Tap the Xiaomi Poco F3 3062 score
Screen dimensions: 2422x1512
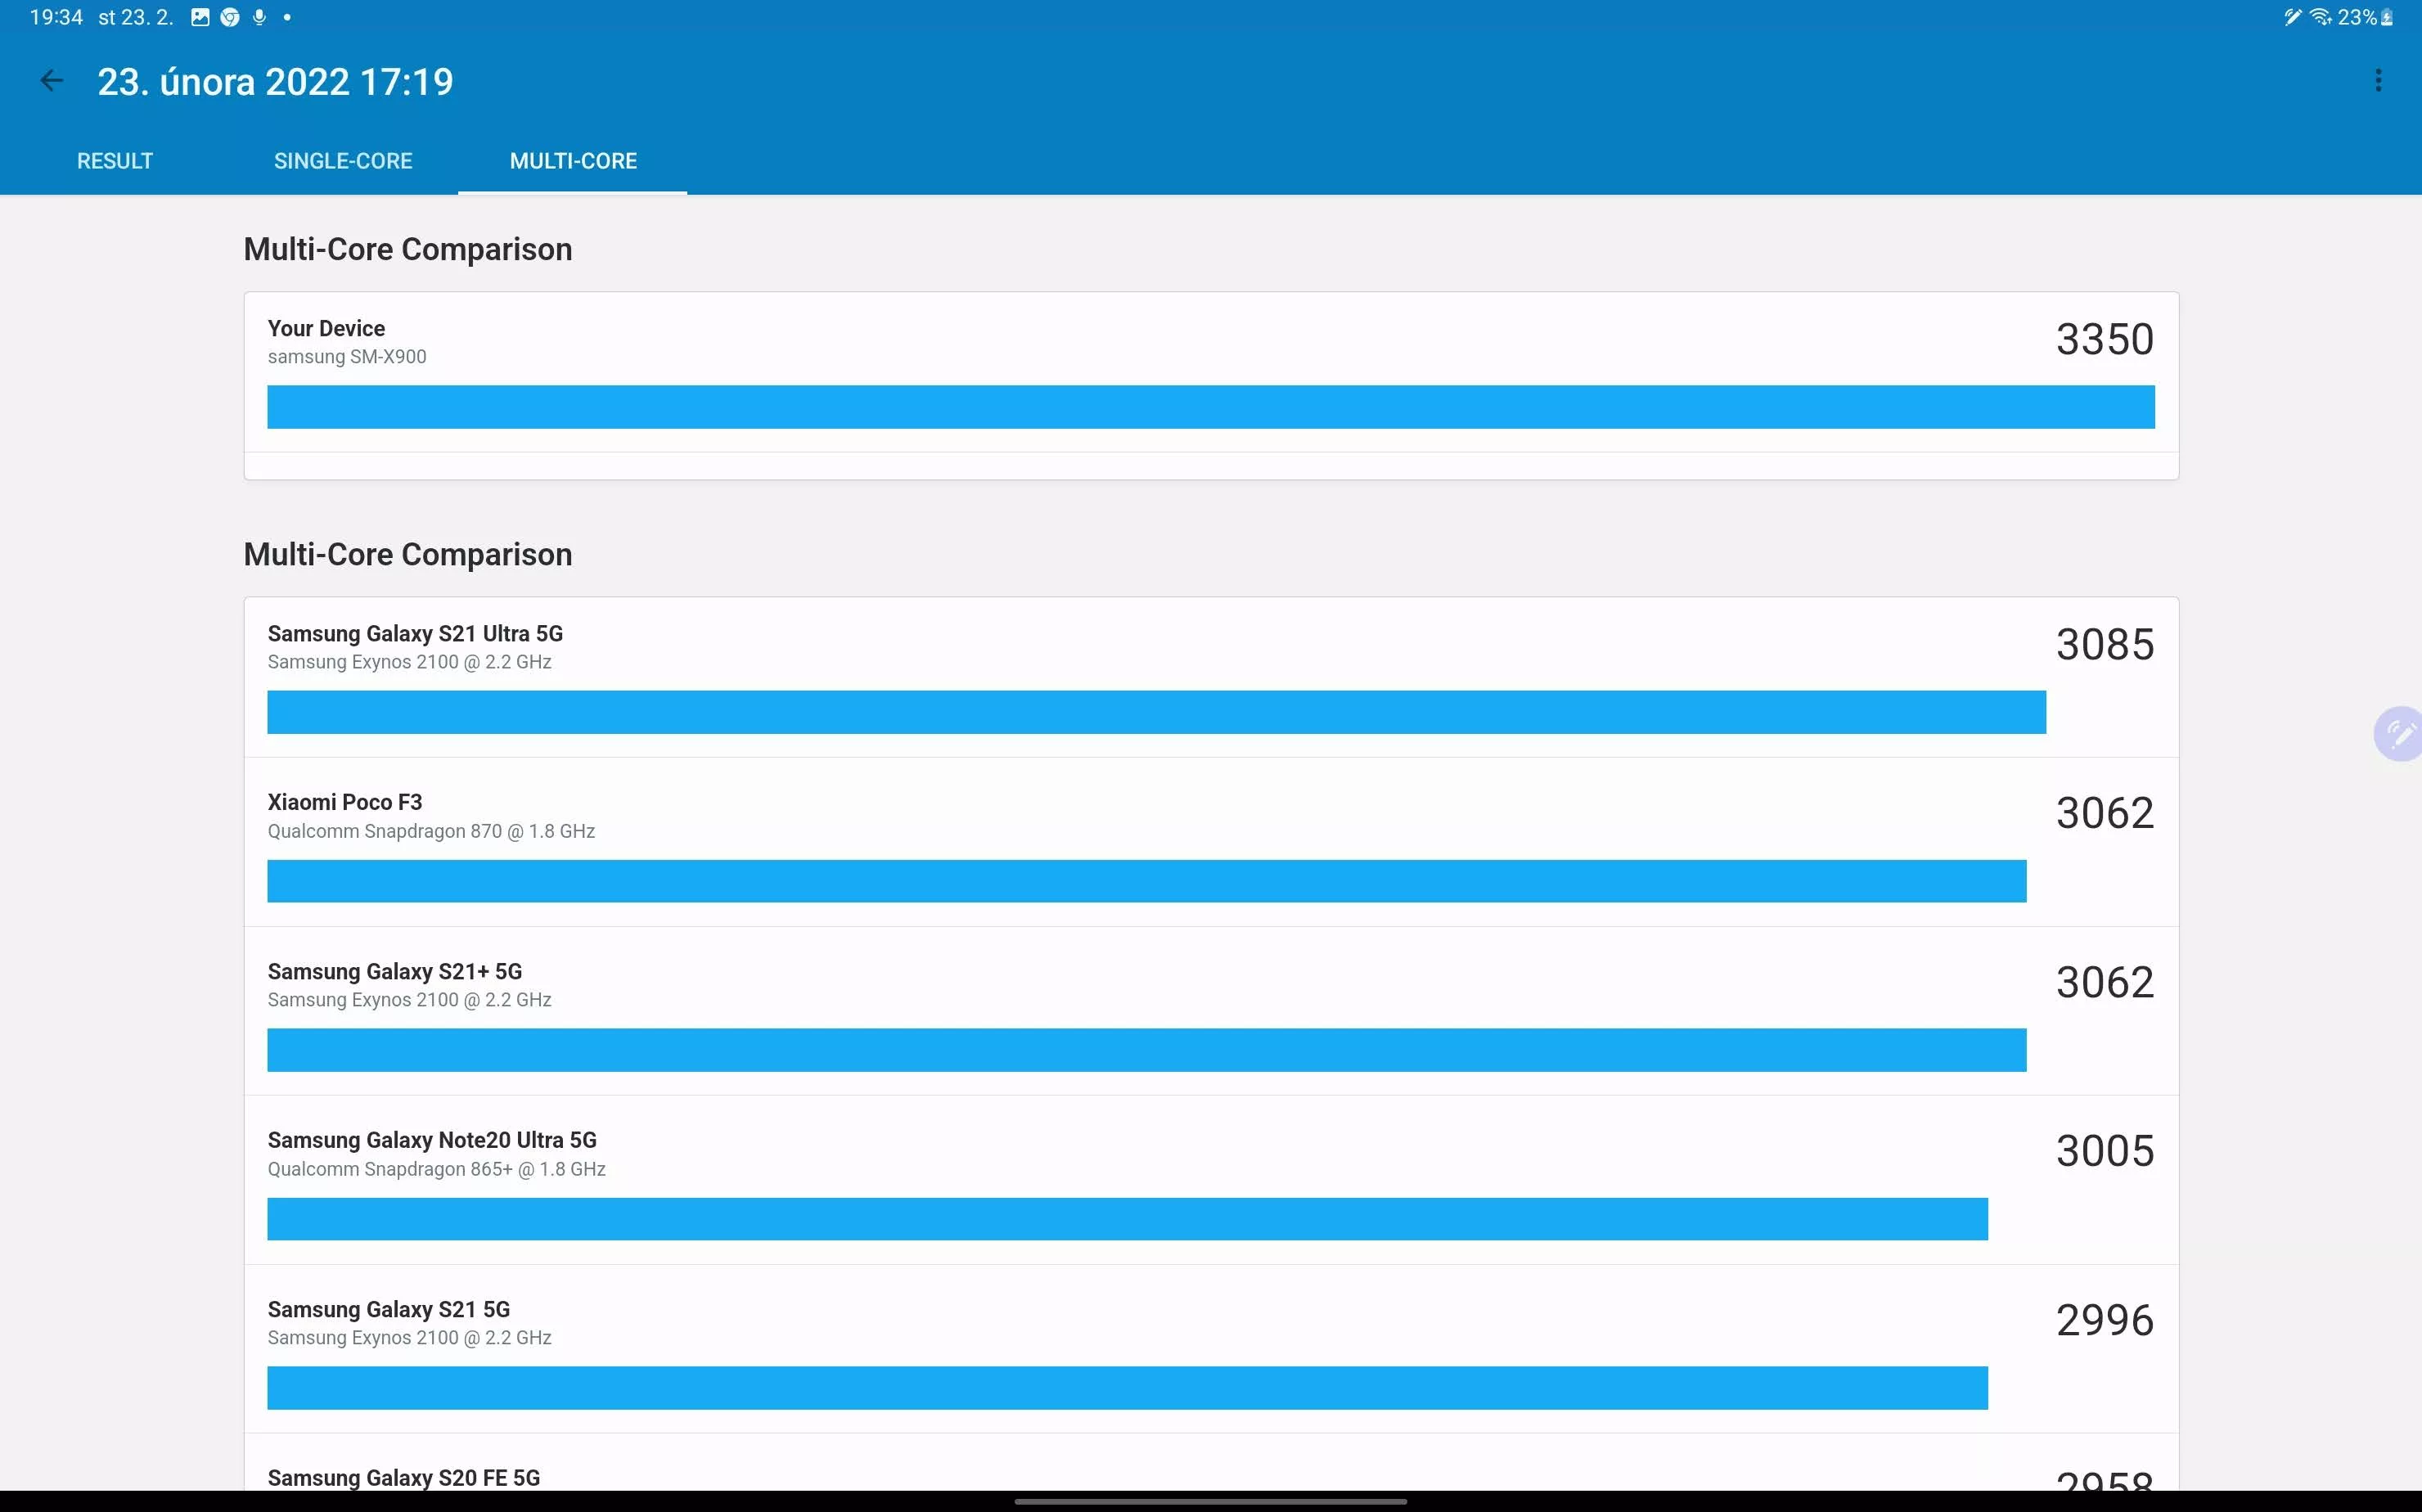[x=2105, y=813]
